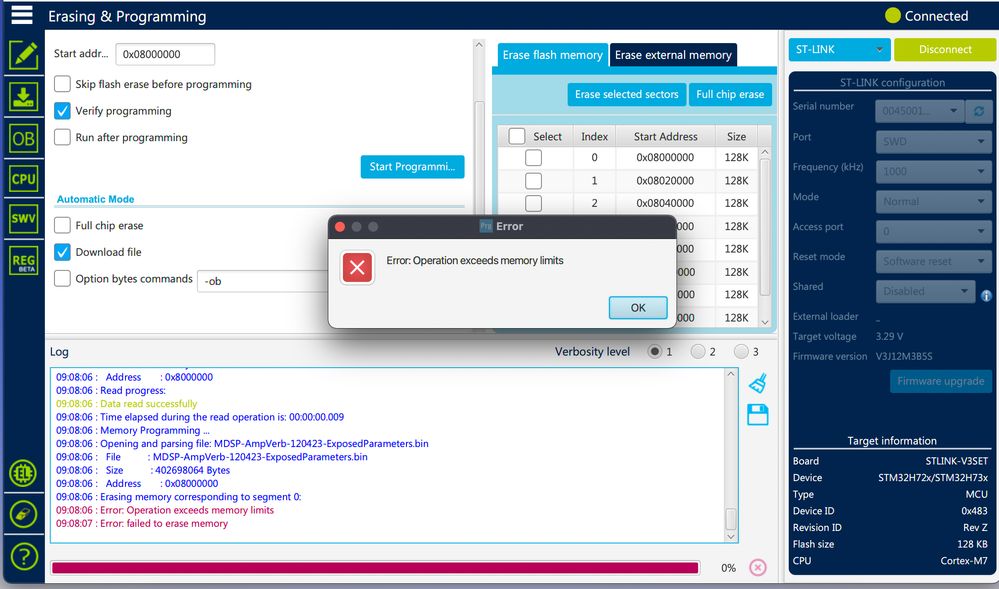
Task: Click the programming panel scroll up arrow
Action: [479, 45]
